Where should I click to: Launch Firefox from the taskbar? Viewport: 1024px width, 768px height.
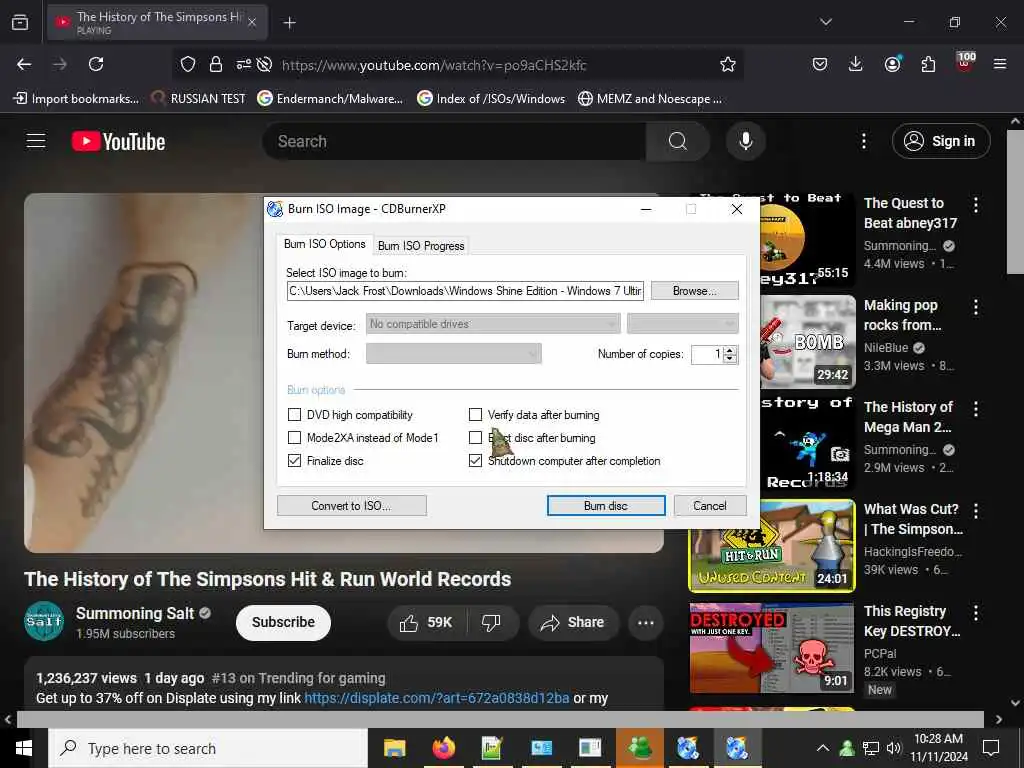coord(443,748)
